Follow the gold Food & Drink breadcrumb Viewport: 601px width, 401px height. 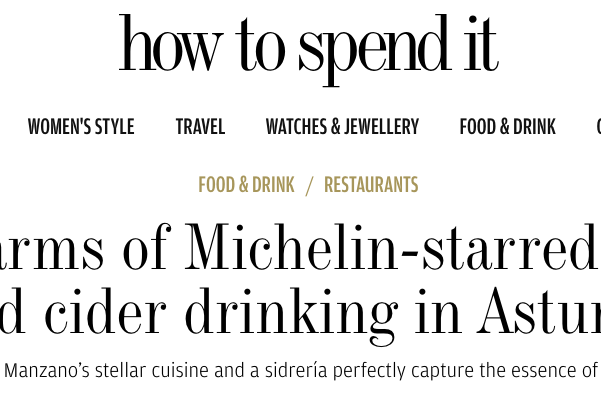click(246, 185)
